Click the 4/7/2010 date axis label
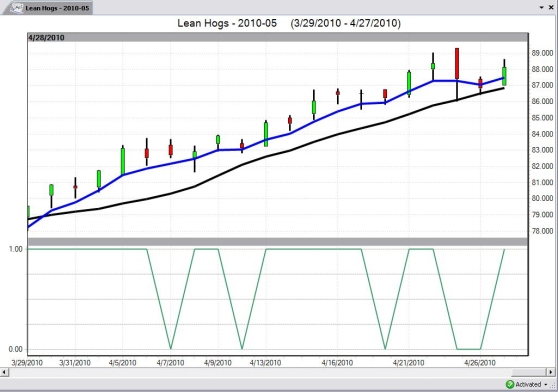The image size is (558, 392). [x=170, y=363]
